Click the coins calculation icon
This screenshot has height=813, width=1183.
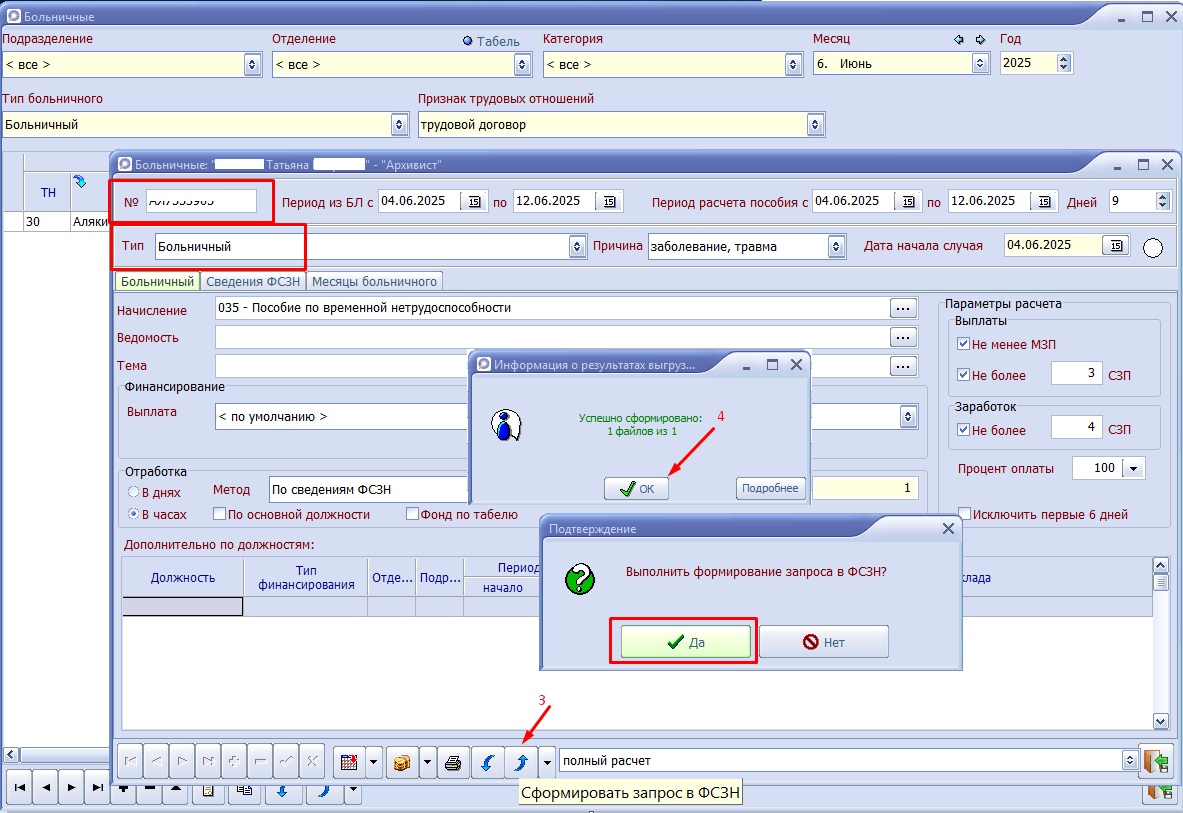click(403, 762)
